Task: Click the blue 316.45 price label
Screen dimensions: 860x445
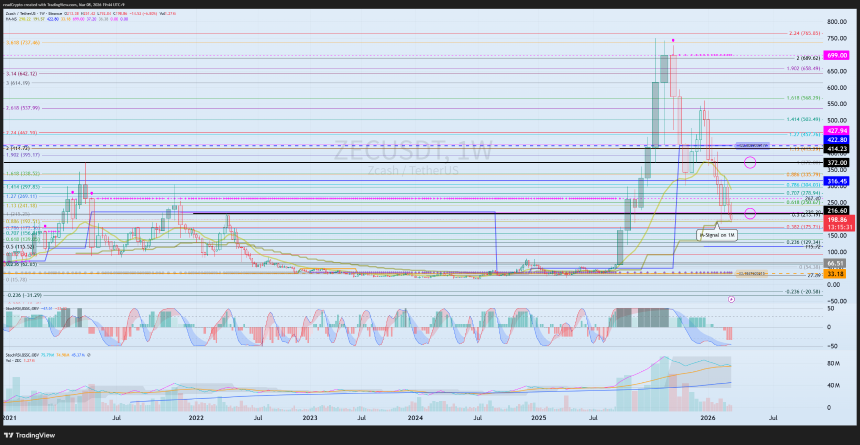Action: coord(835,181)
